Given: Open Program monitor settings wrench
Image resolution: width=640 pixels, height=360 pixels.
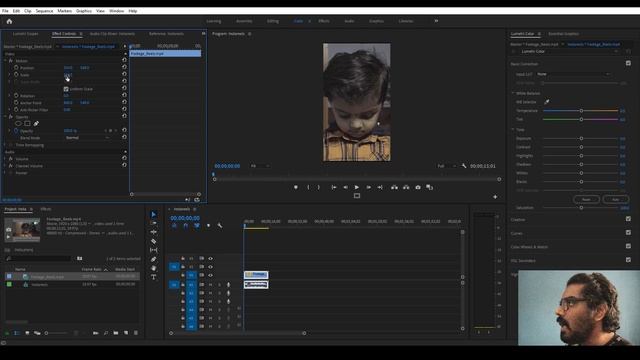Looking at the screenshot, I should [x=464, y=166].
